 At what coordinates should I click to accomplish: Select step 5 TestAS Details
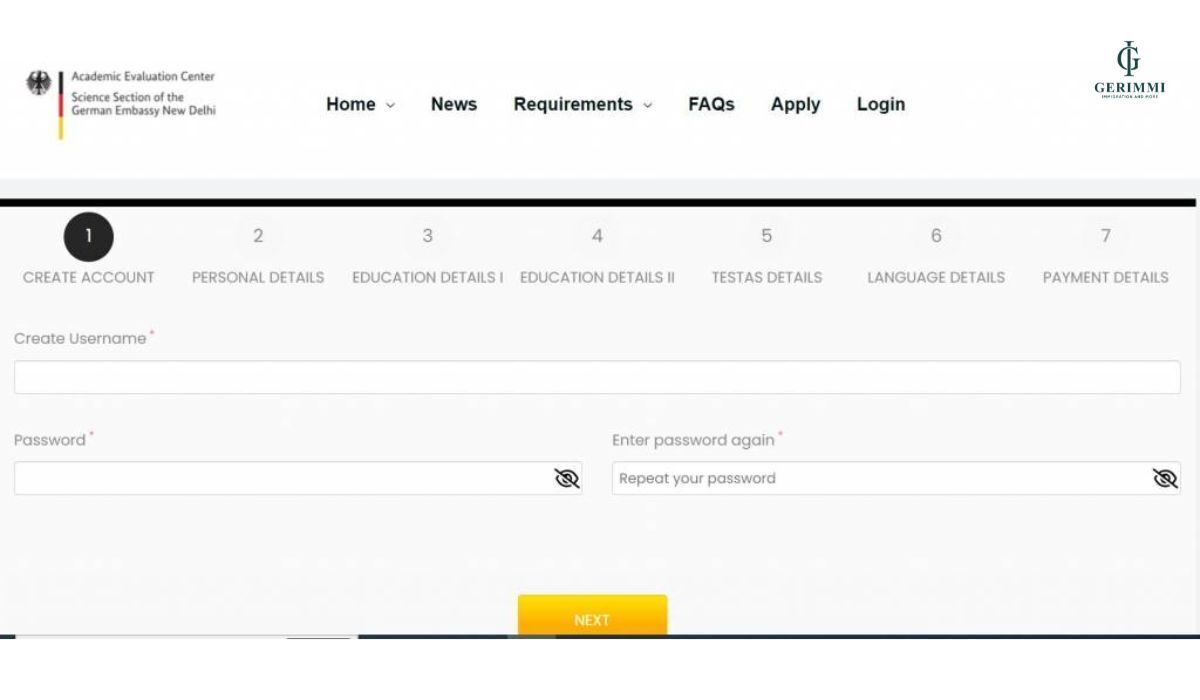[766, 237]
